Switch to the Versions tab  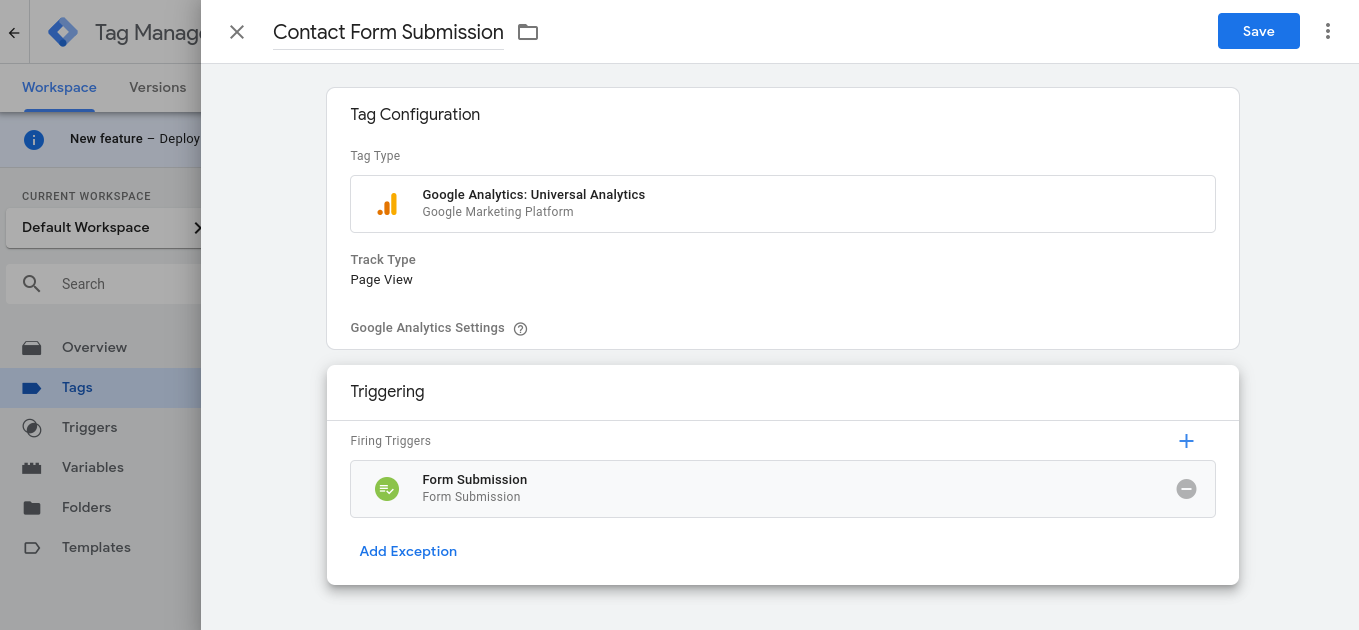[x=157, y=87]
